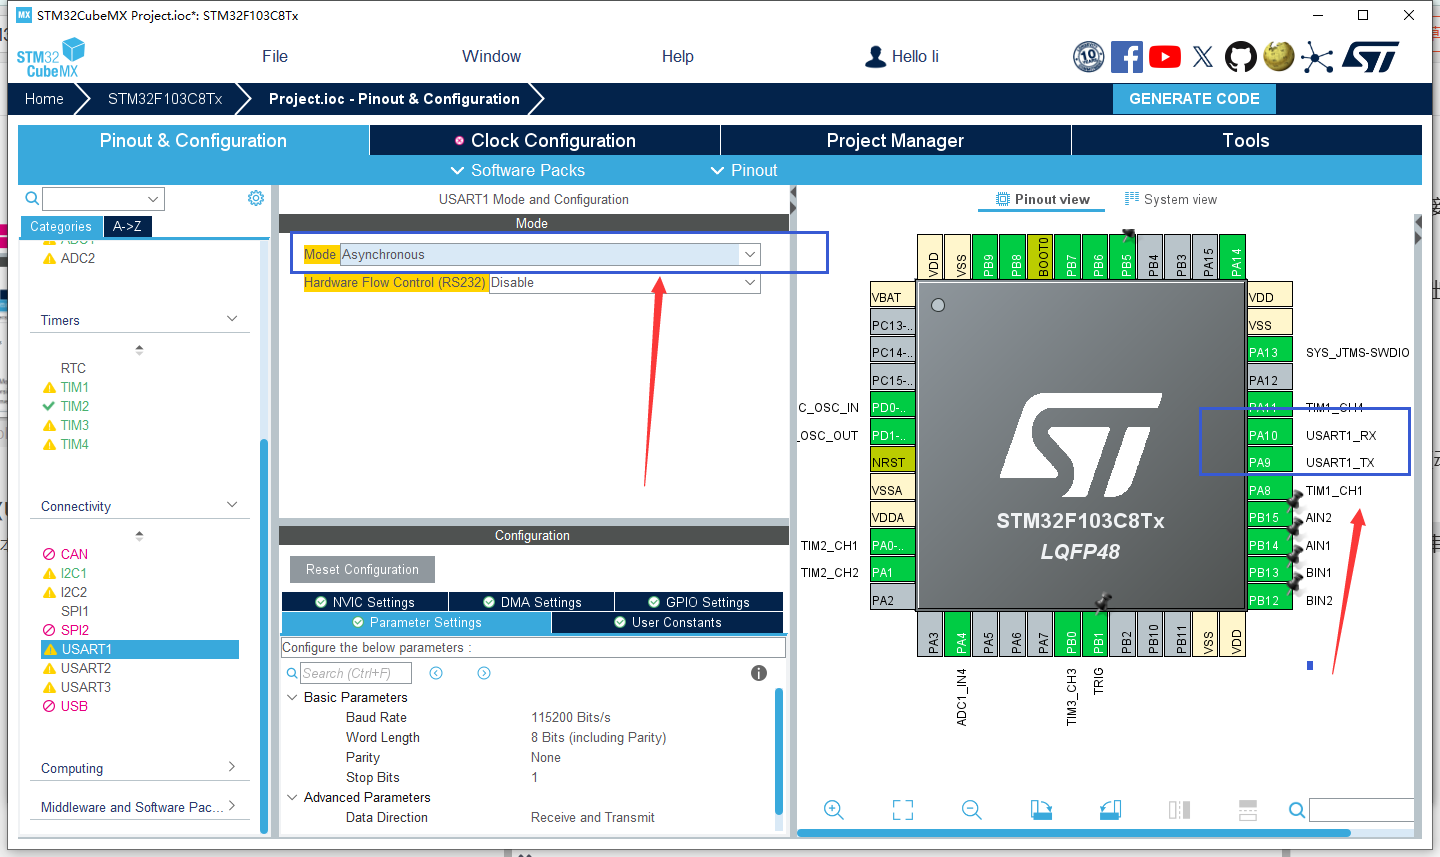The height and width of the screenshot is (857, 1440).
Task: Click the parameter search magnifier icon
Action: tap(292, 673)
